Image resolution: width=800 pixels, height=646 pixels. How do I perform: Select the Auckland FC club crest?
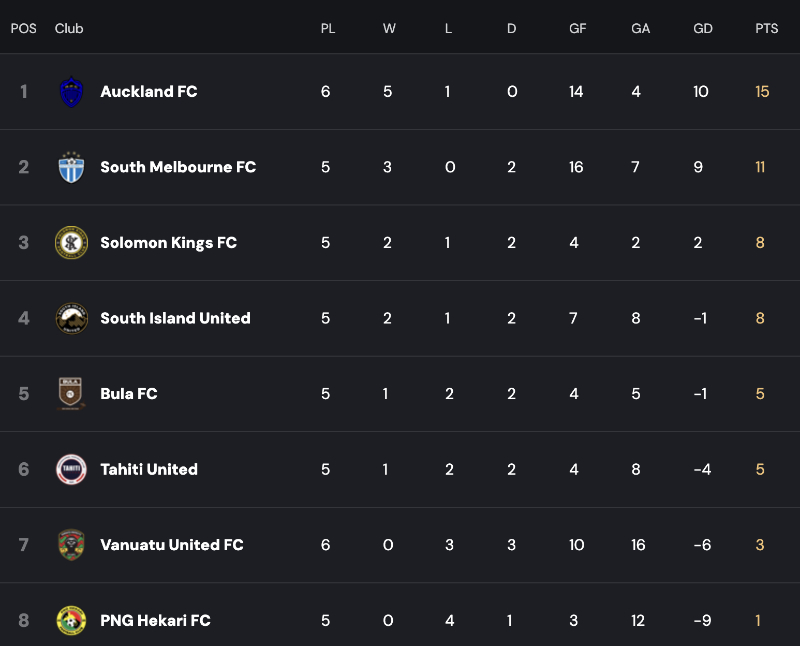pos(71,91)
